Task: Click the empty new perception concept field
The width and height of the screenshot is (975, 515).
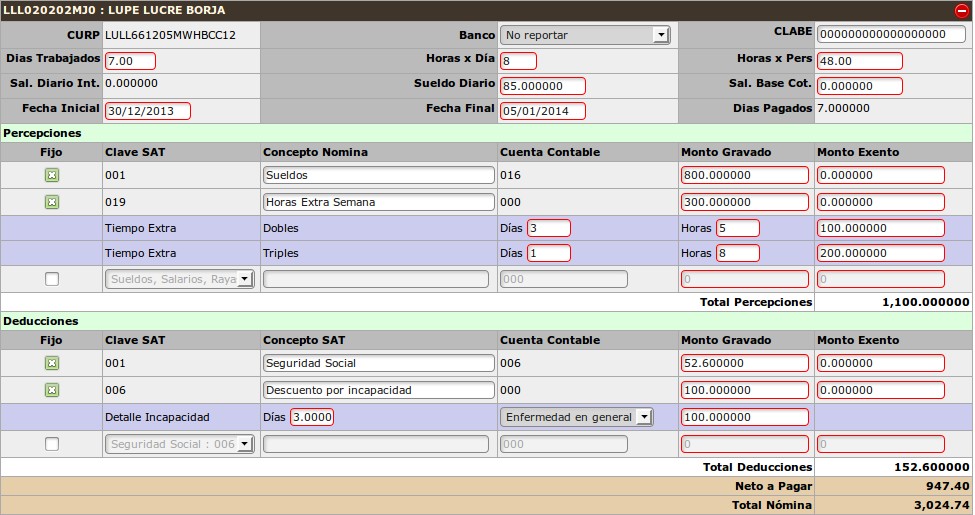Action: tap(376, 279)
